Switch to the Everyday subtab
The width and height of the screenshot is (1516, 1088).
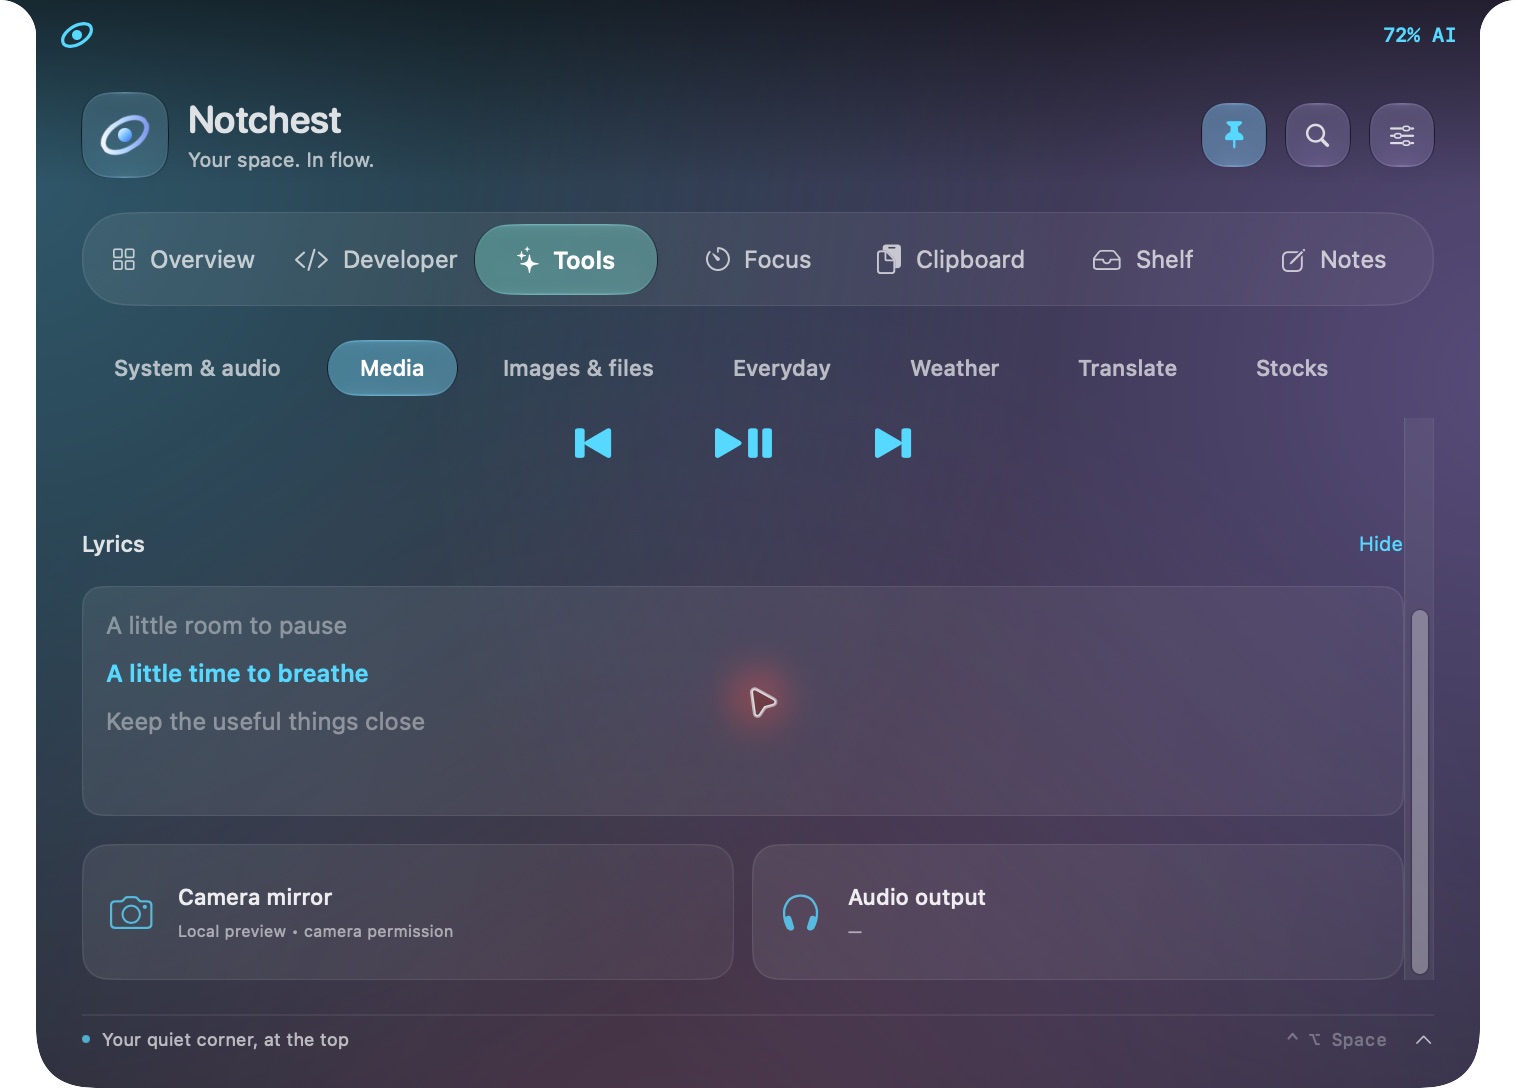(x=782, y=368)
